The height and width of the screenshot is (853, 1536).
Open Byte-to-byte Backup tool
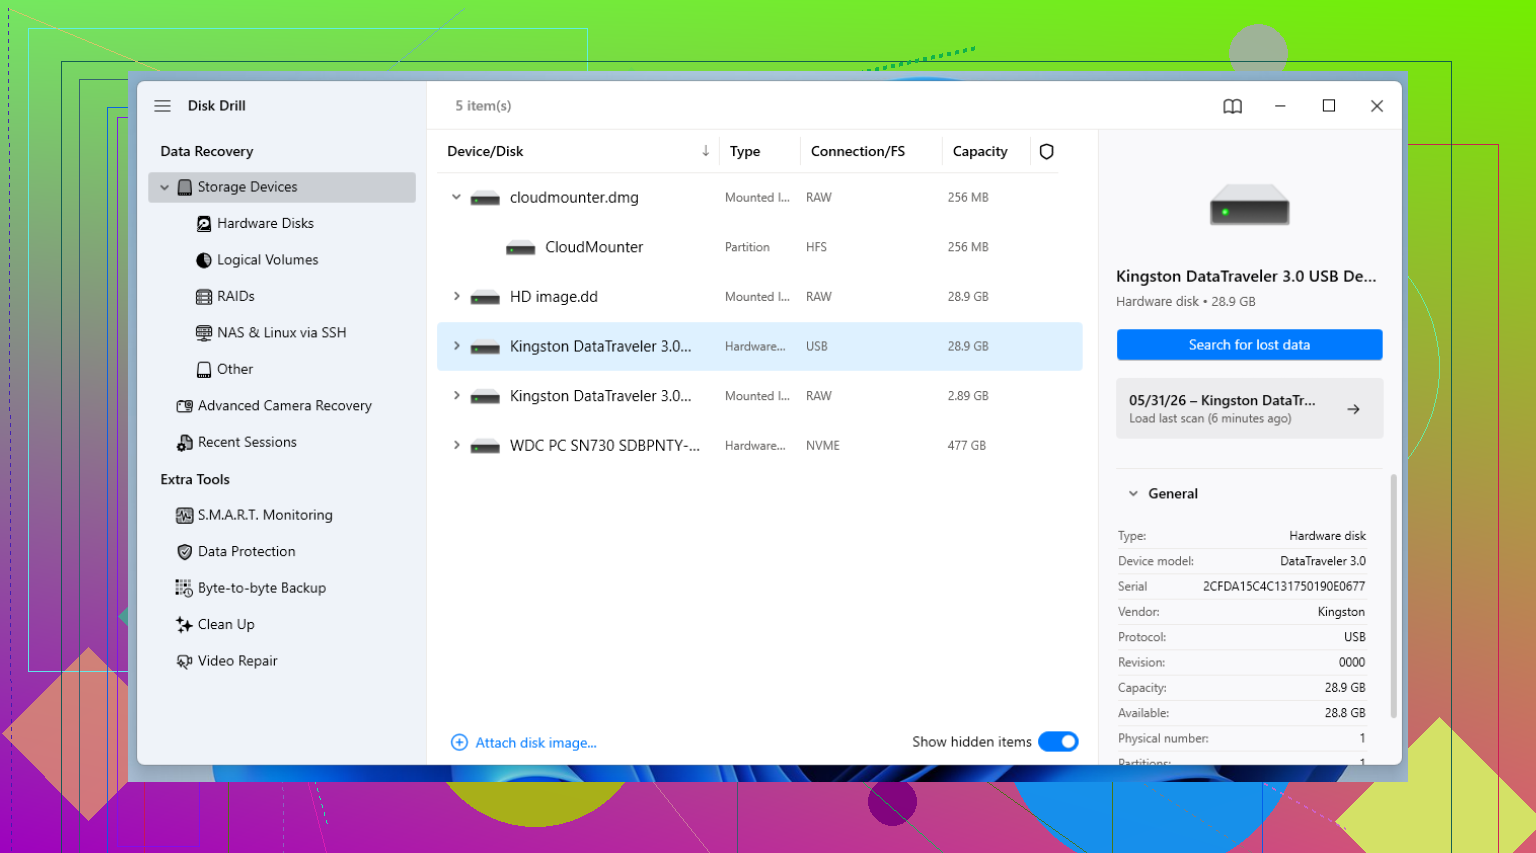click(262, 589)
